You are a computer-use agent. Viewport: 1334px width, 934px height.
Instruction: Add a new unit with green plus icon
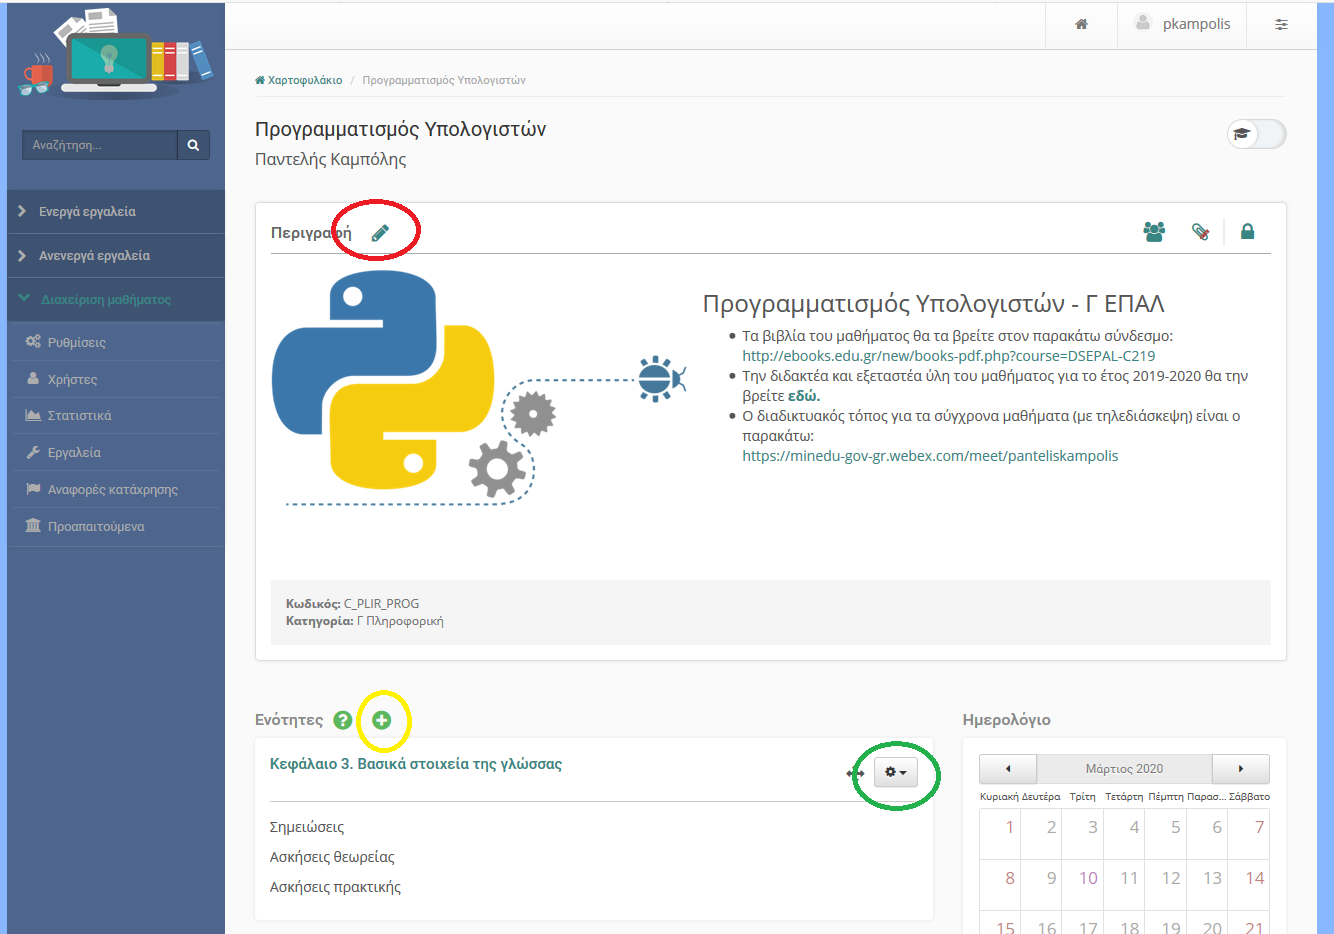(x=381, y=720)
